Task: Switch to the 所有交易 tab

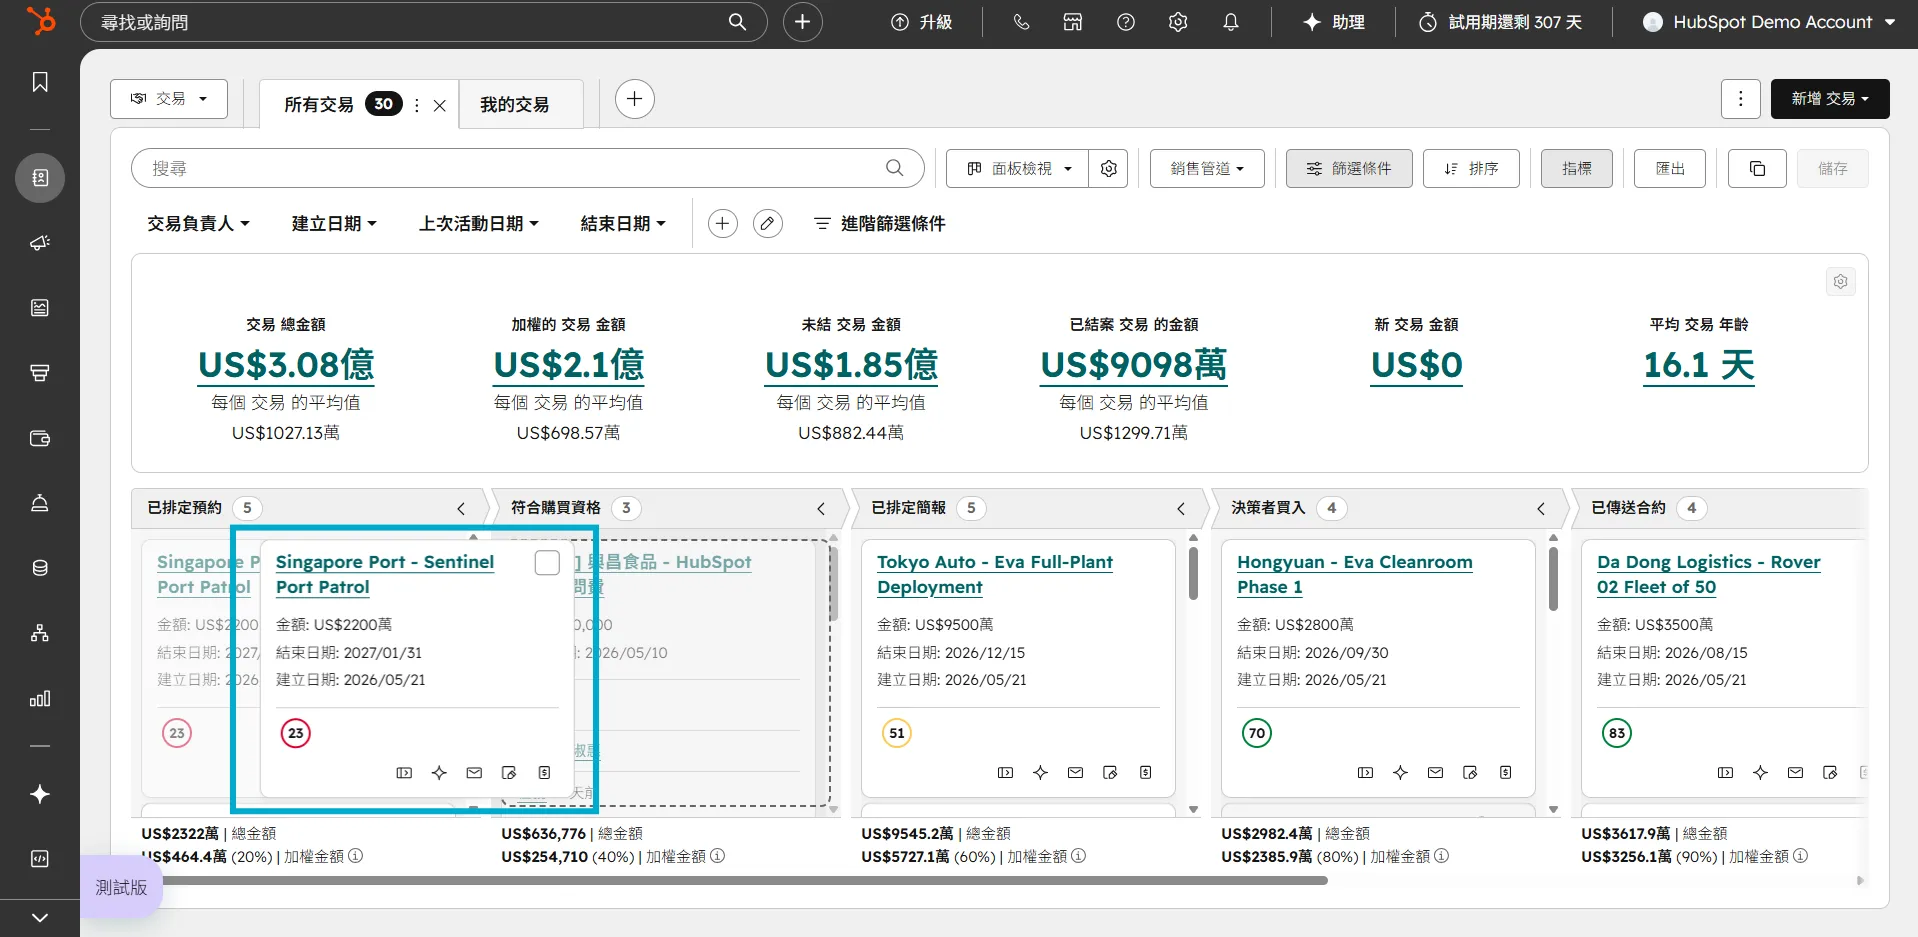Action: pyautogui.click(x=319, y=105)
